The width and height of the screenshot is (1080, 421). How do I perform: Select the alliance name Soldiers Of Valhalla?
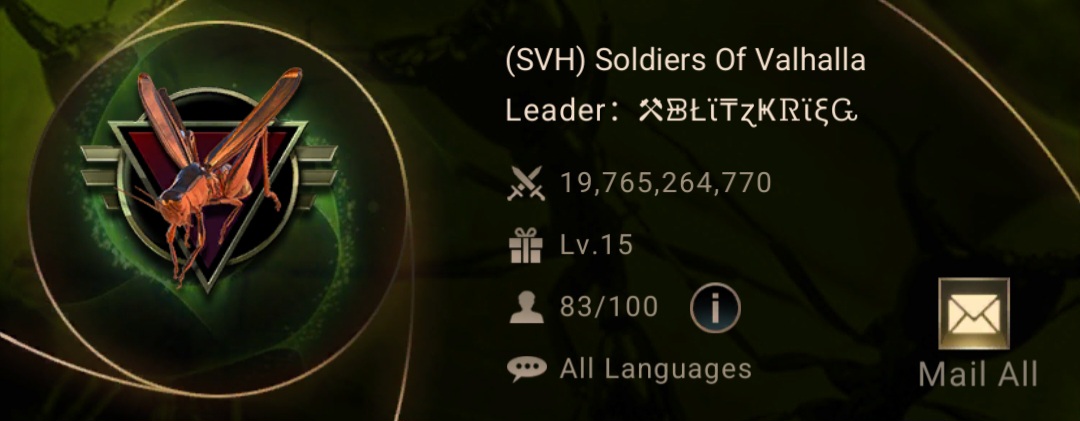pos(730,61)
